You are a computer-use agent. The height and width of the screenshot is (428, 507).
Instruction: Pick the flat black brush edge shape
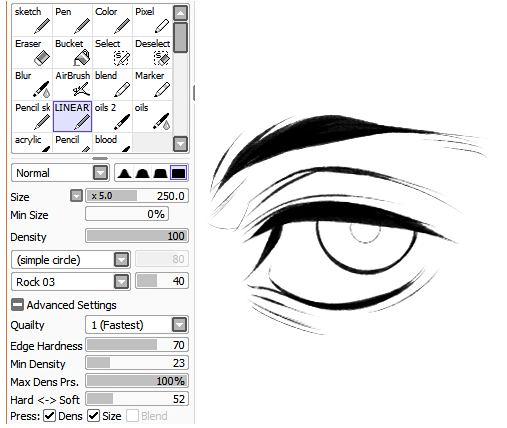point(178,173)
